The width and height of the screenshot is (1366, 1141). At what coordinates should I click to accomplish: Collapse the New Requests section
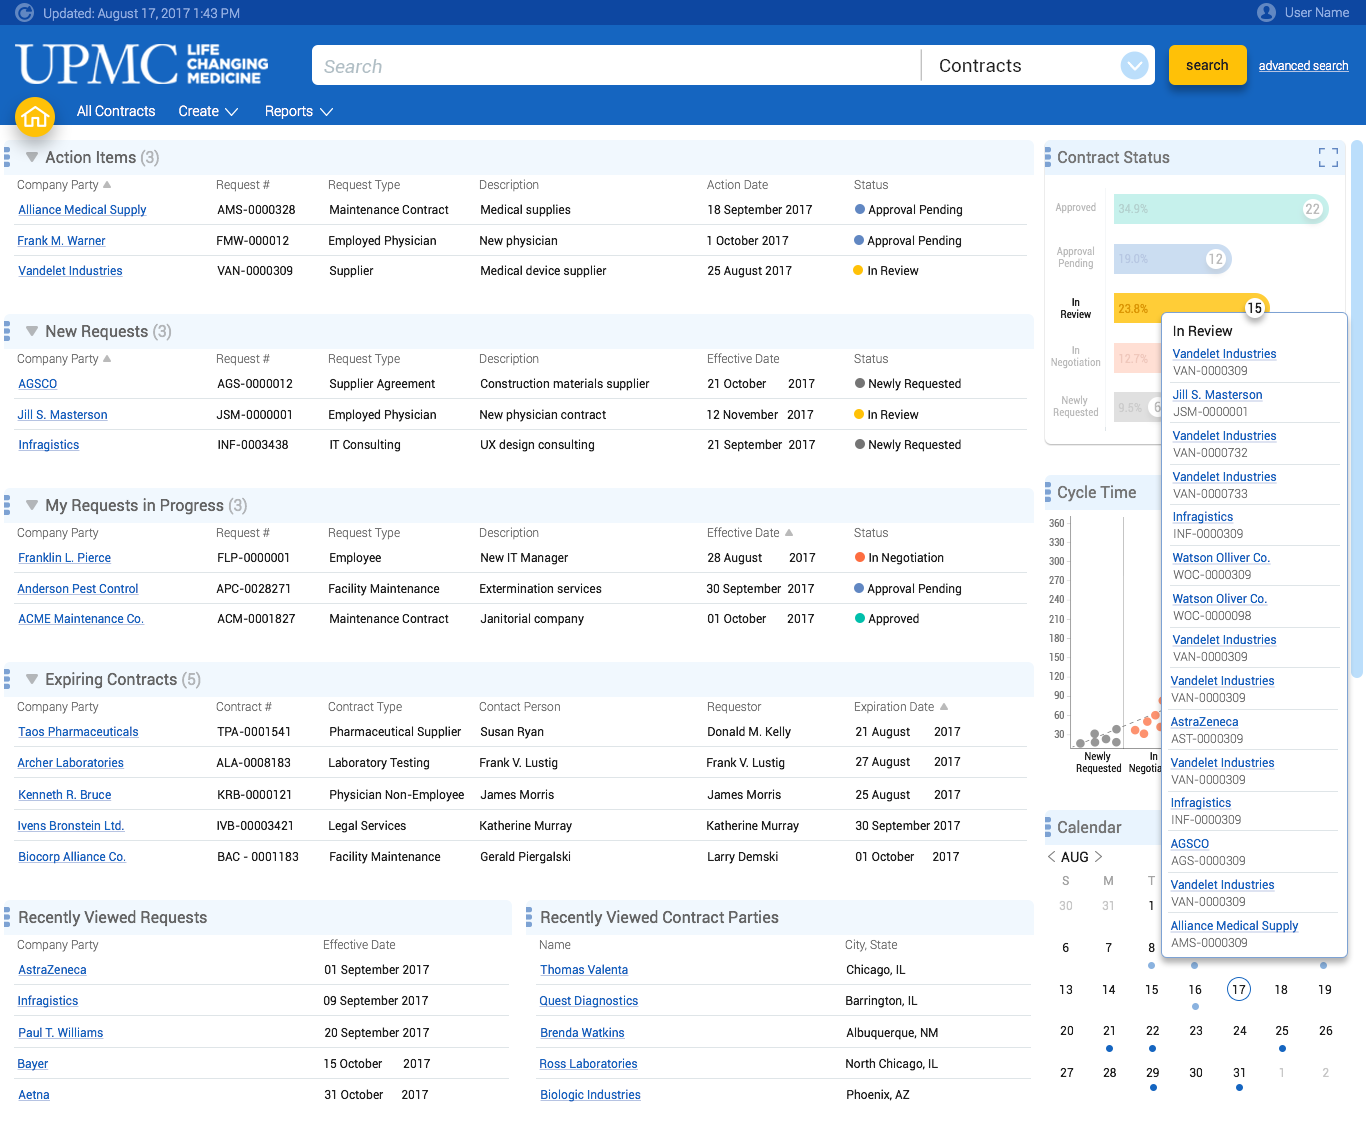click(x=30, y=331)
